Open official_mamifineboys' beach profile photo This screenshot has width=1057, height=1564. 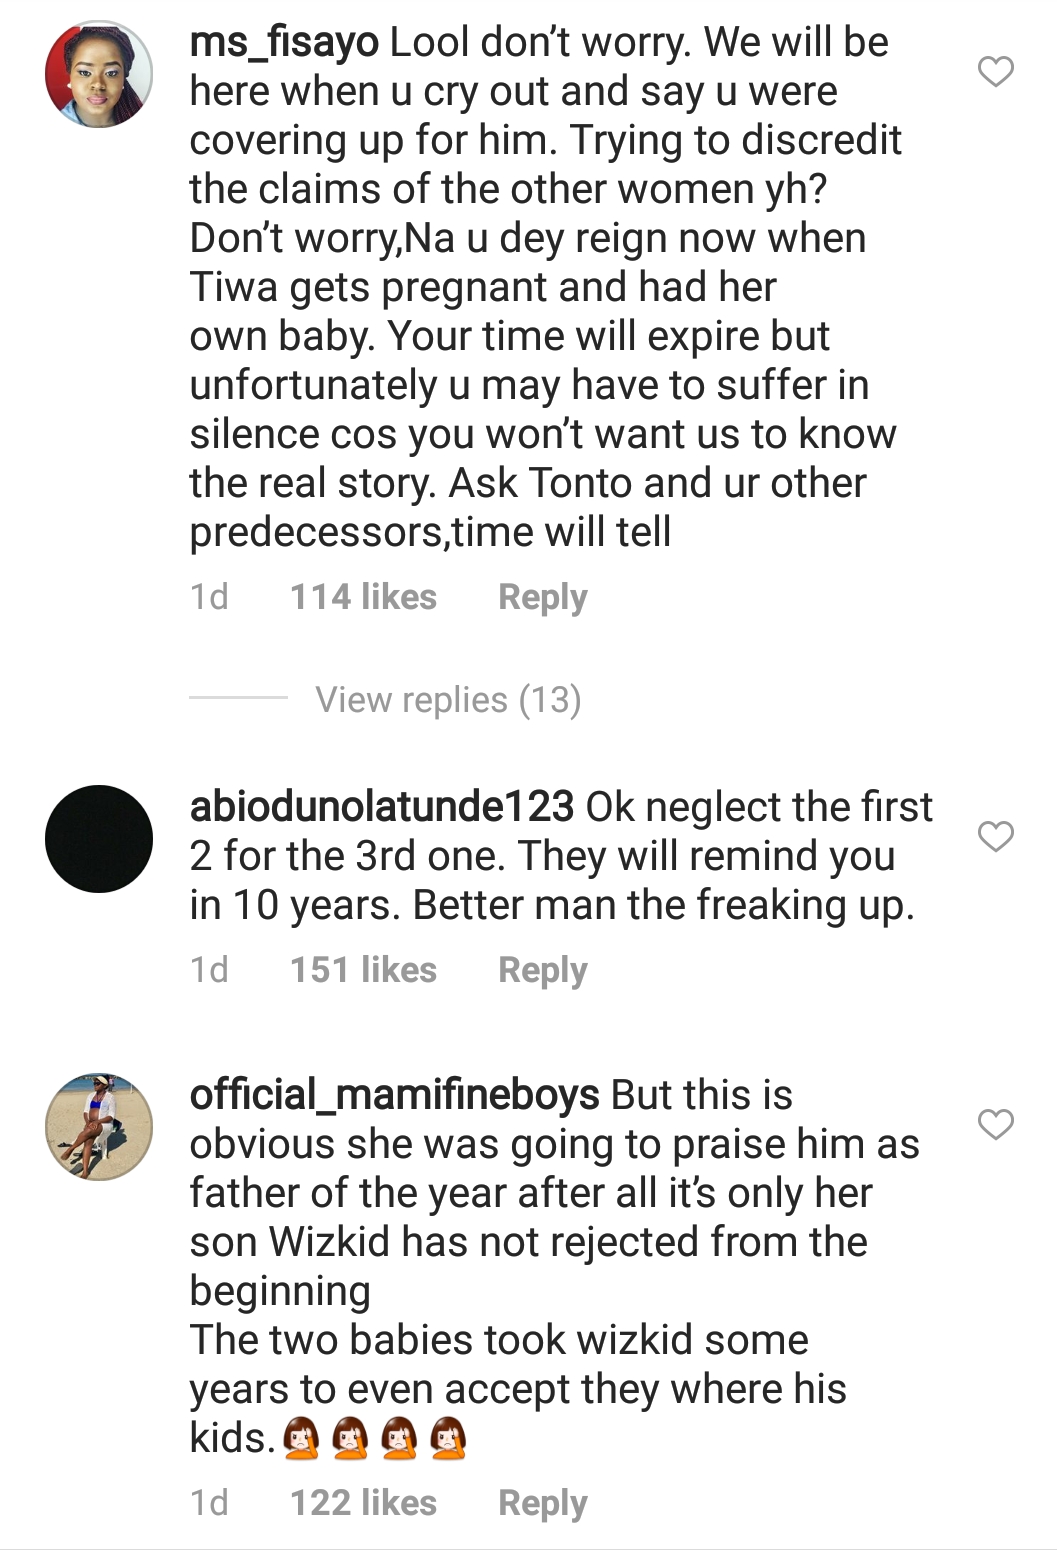tap(99, 1127)
